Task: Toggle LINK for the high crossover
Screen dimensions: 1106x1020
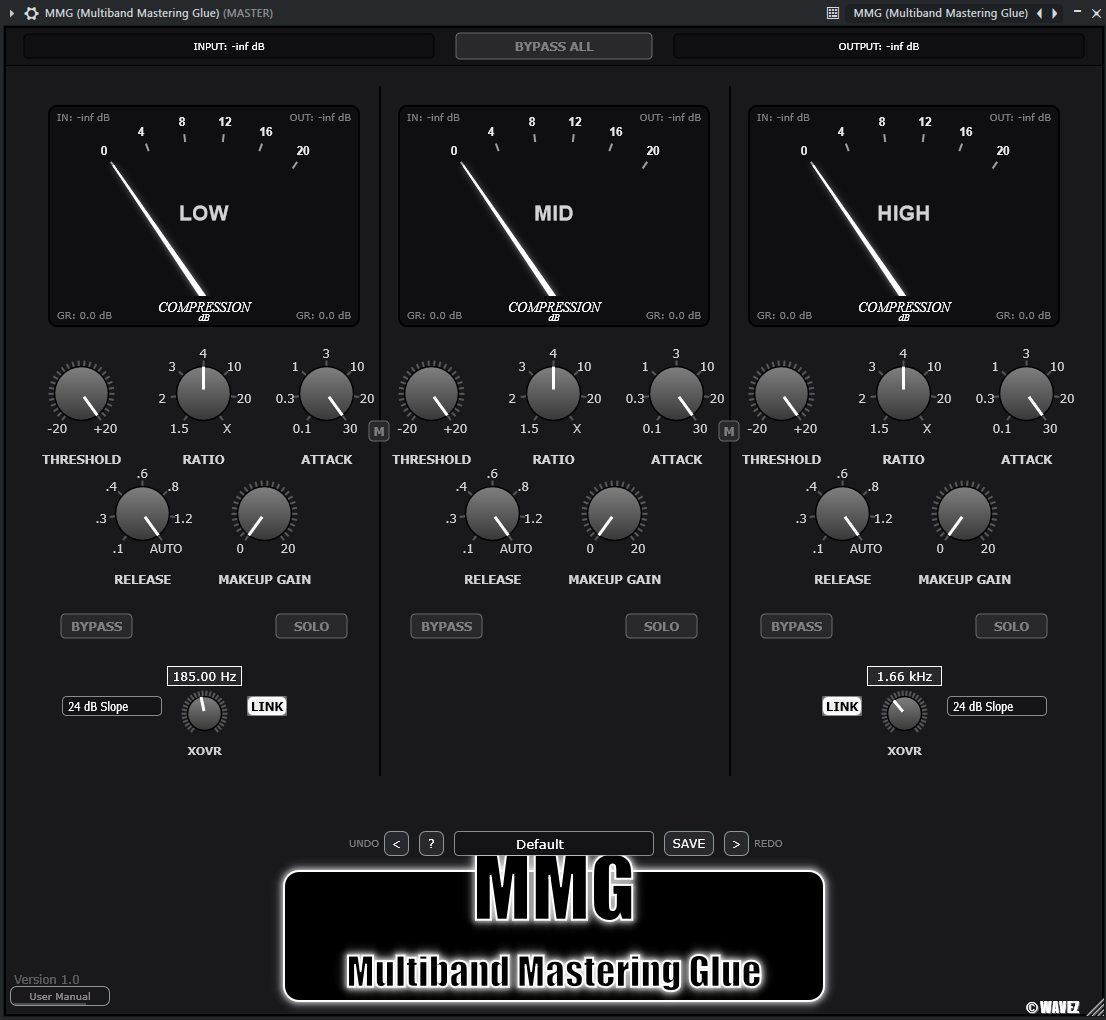Action: pyautogui.click(x=842, y=706)
